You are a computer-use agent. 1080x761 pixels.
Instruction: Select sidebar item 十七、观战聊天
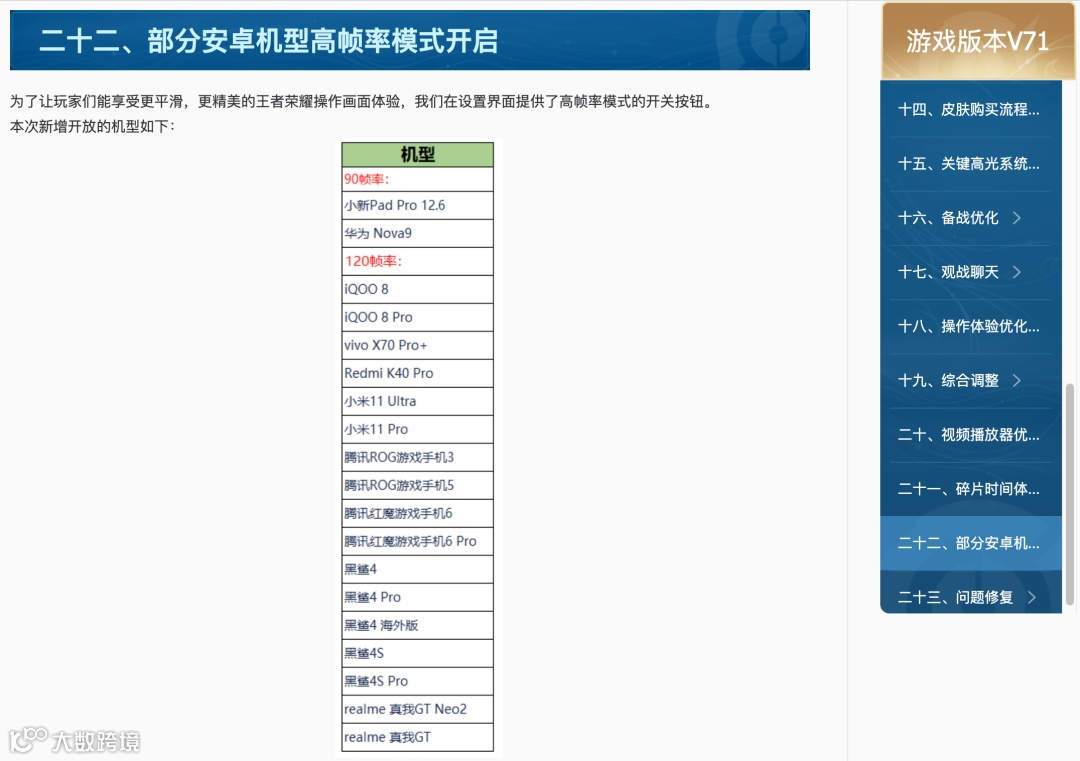(970, 272)
